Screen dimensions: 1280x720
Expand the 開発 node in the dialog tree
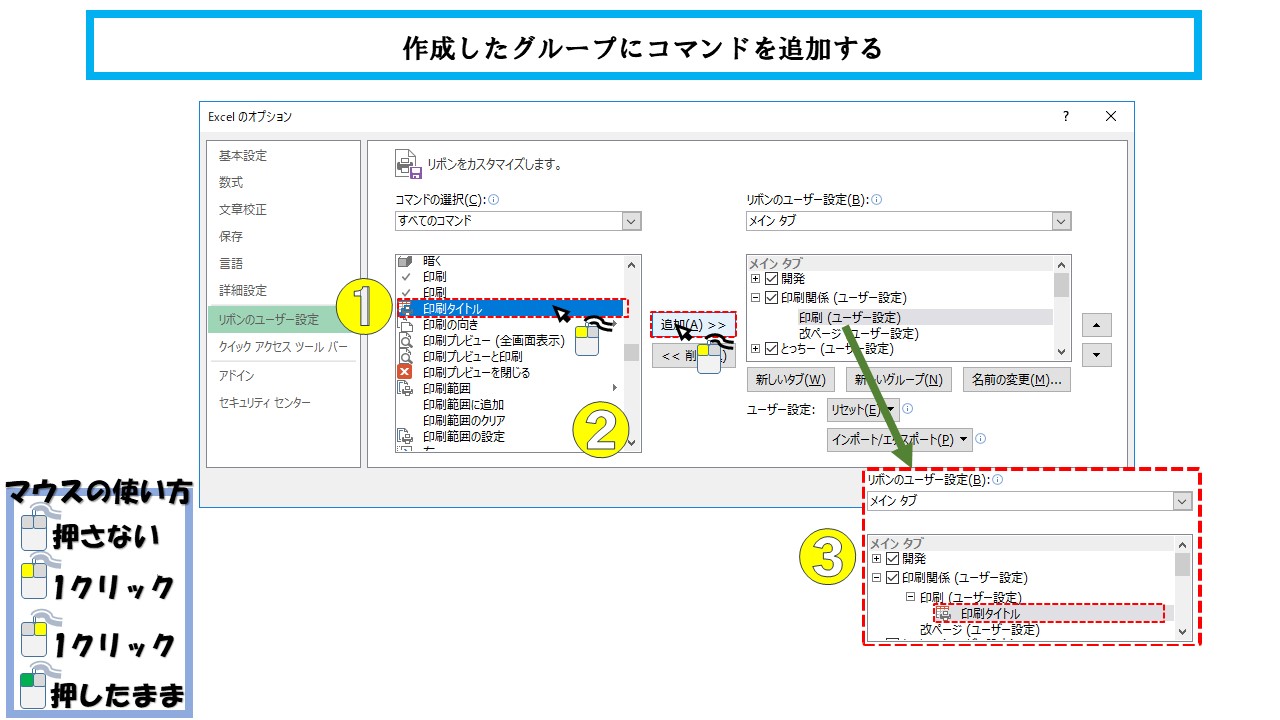(x=756, y=279)
